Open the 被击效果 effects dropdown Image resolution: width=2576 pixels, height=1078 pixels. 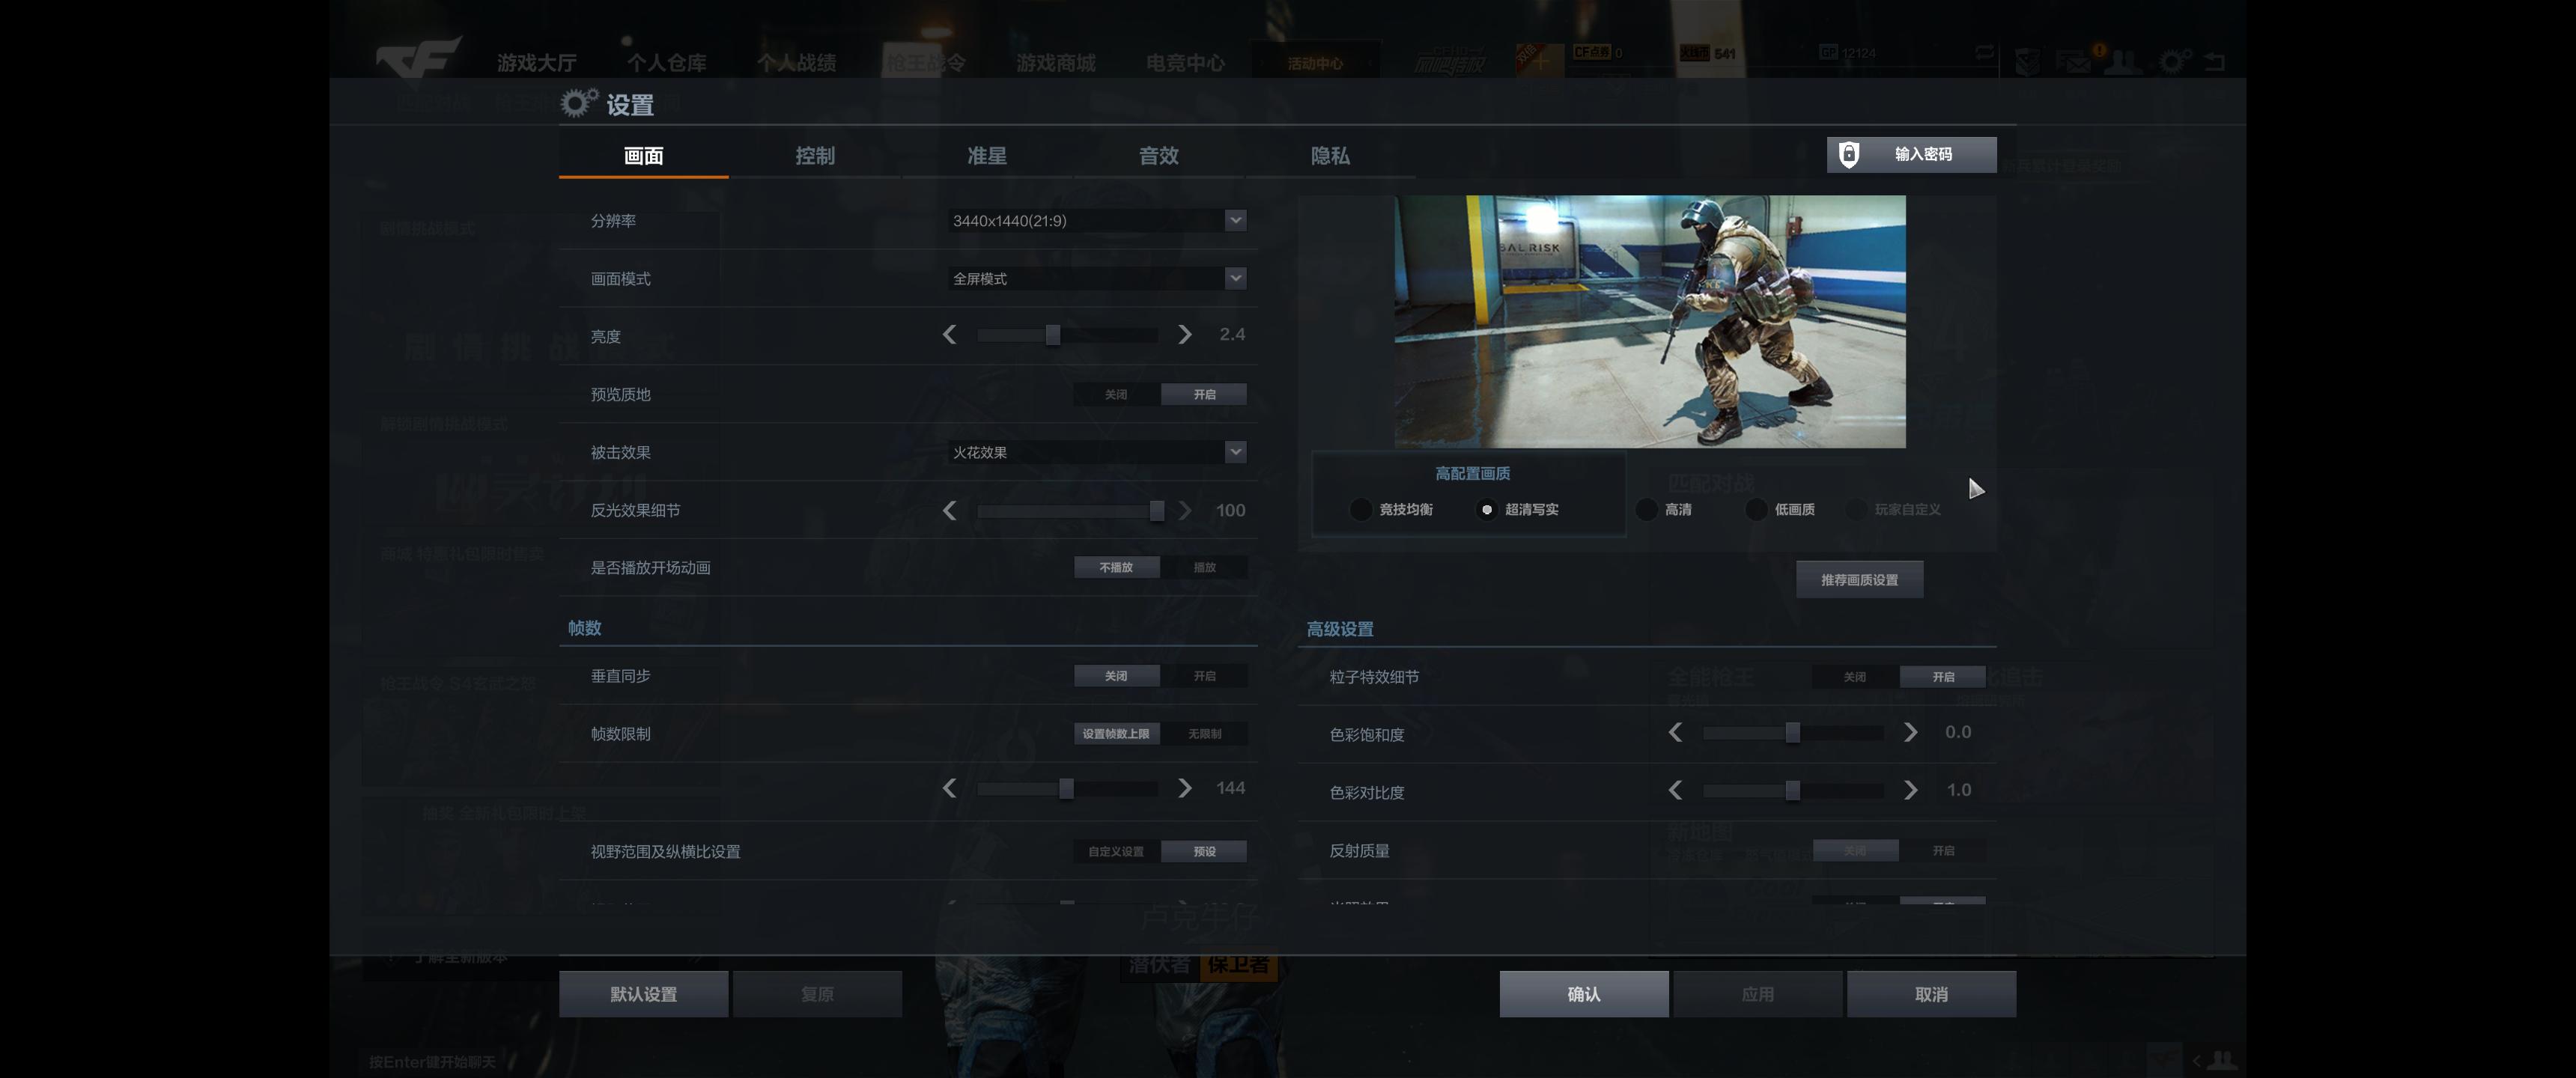1097,452
